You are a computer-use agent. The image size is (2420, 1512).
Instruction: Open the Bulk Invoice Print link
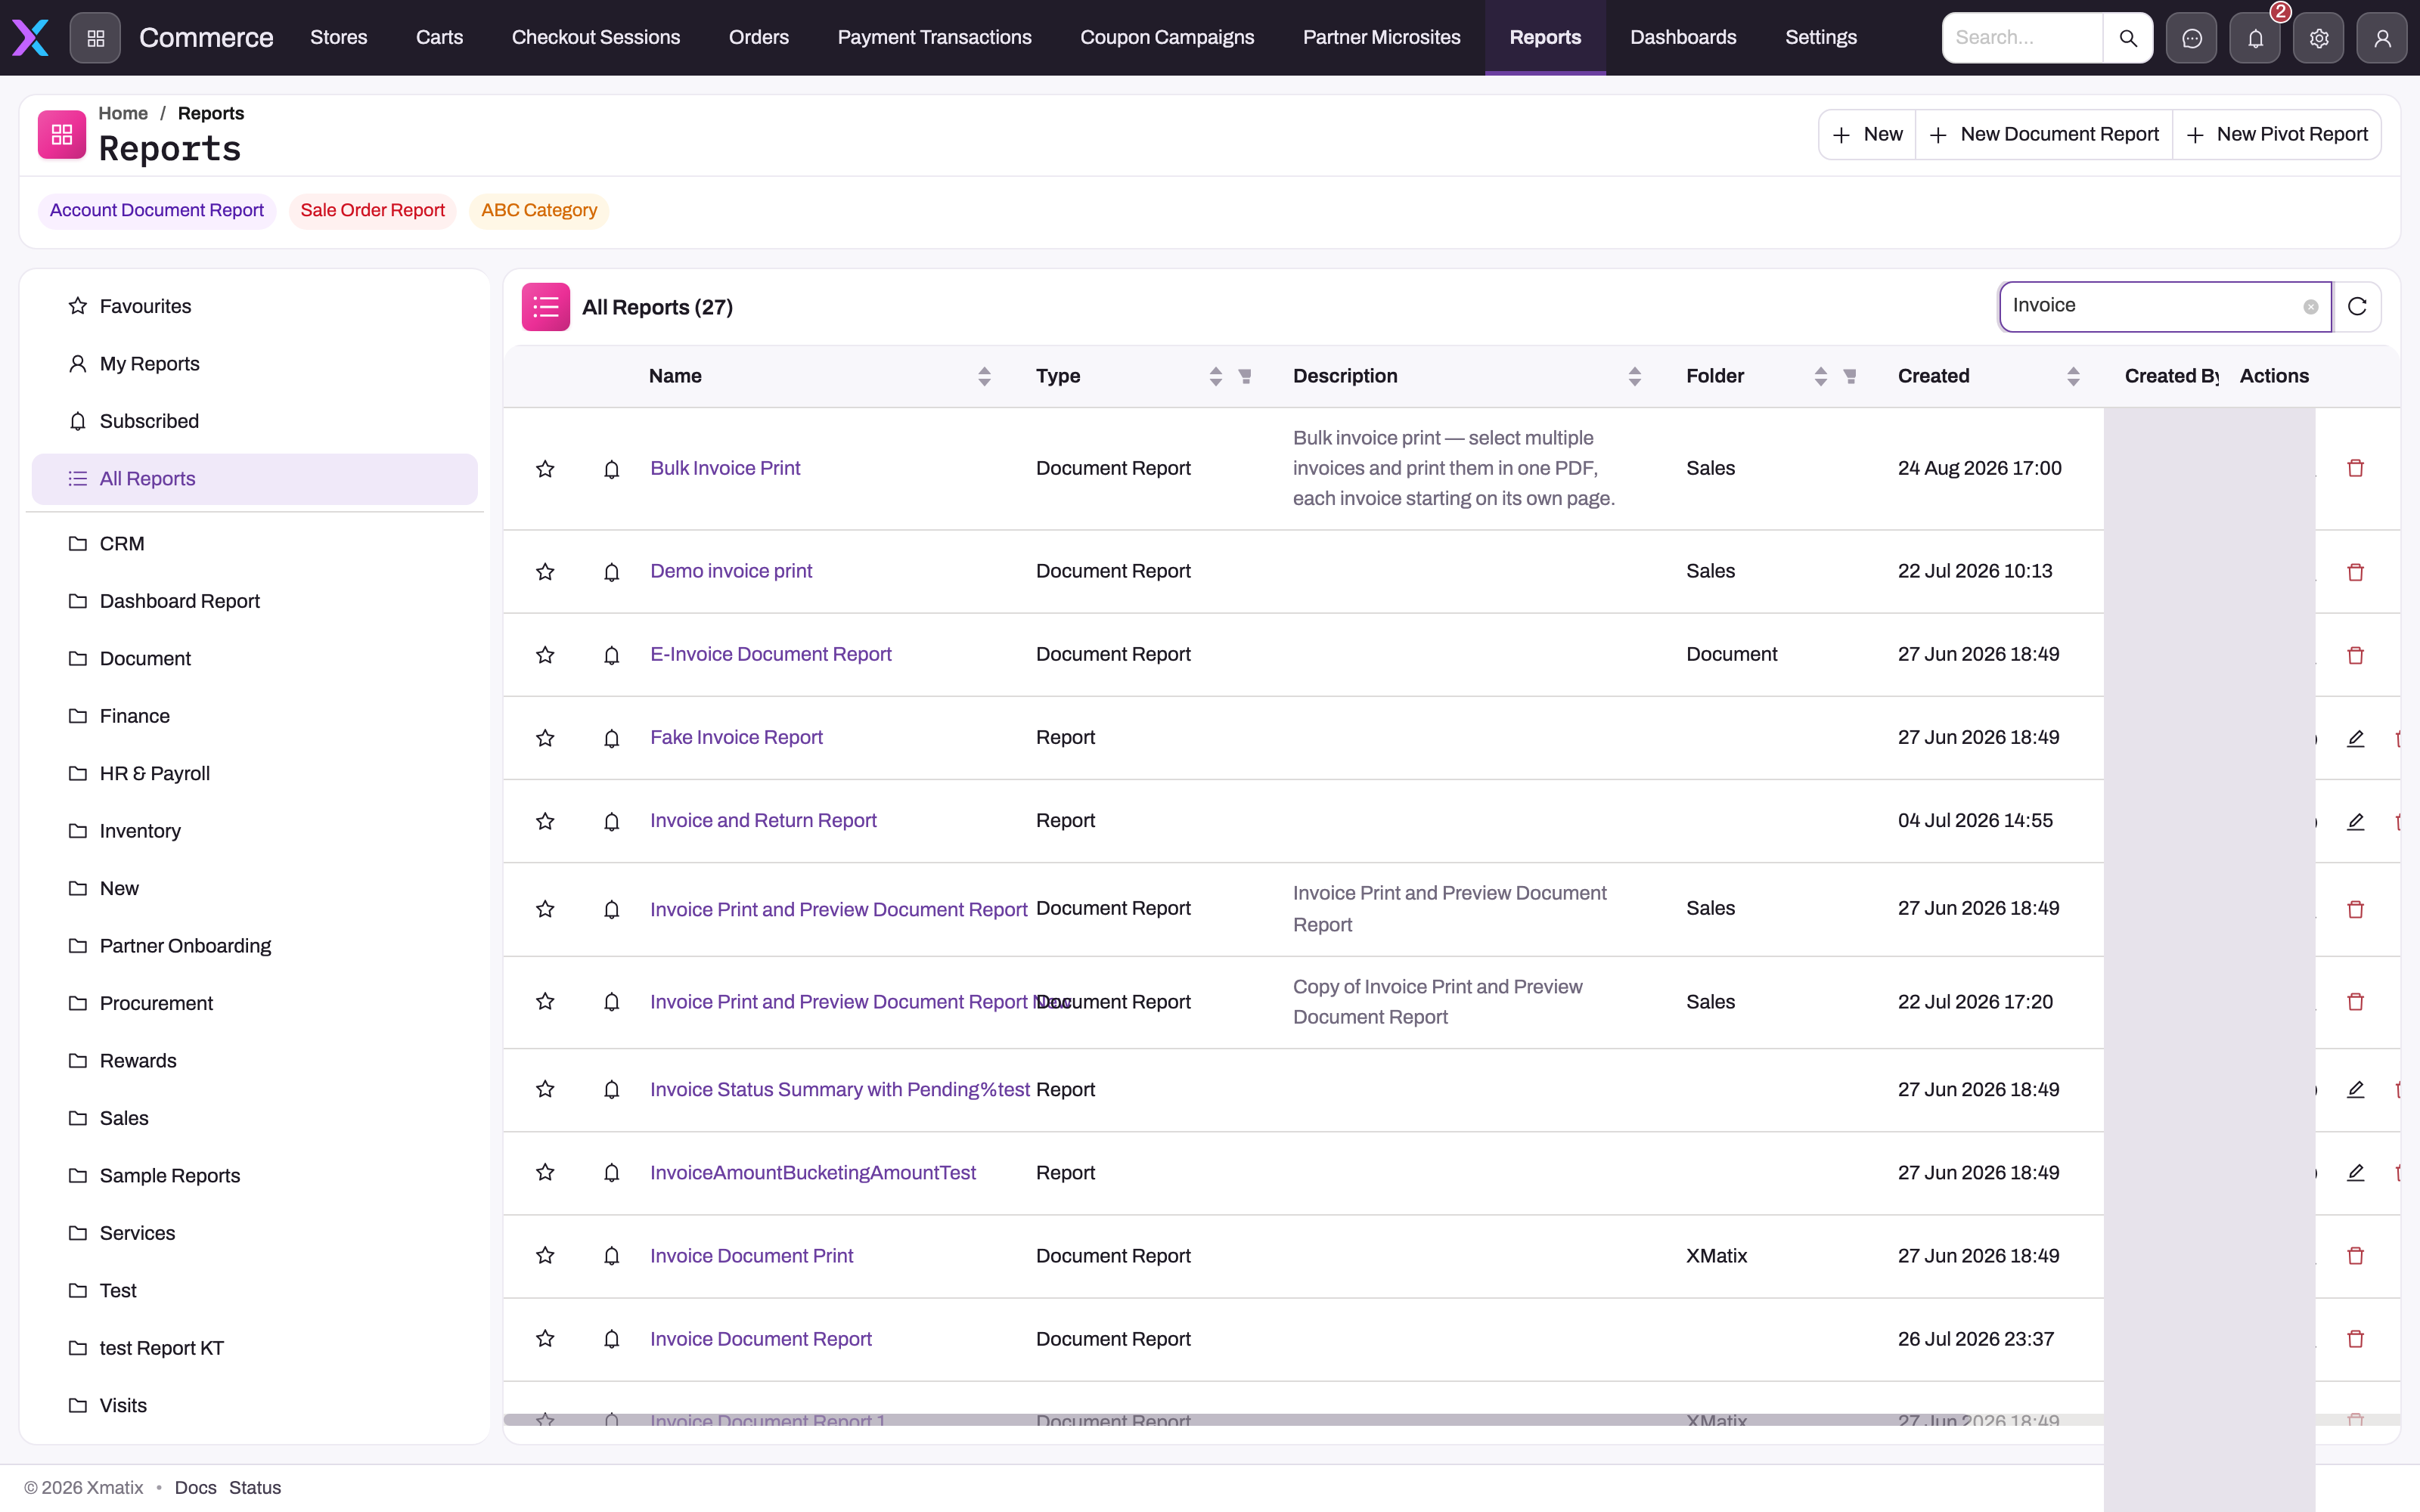coord(725,468)
